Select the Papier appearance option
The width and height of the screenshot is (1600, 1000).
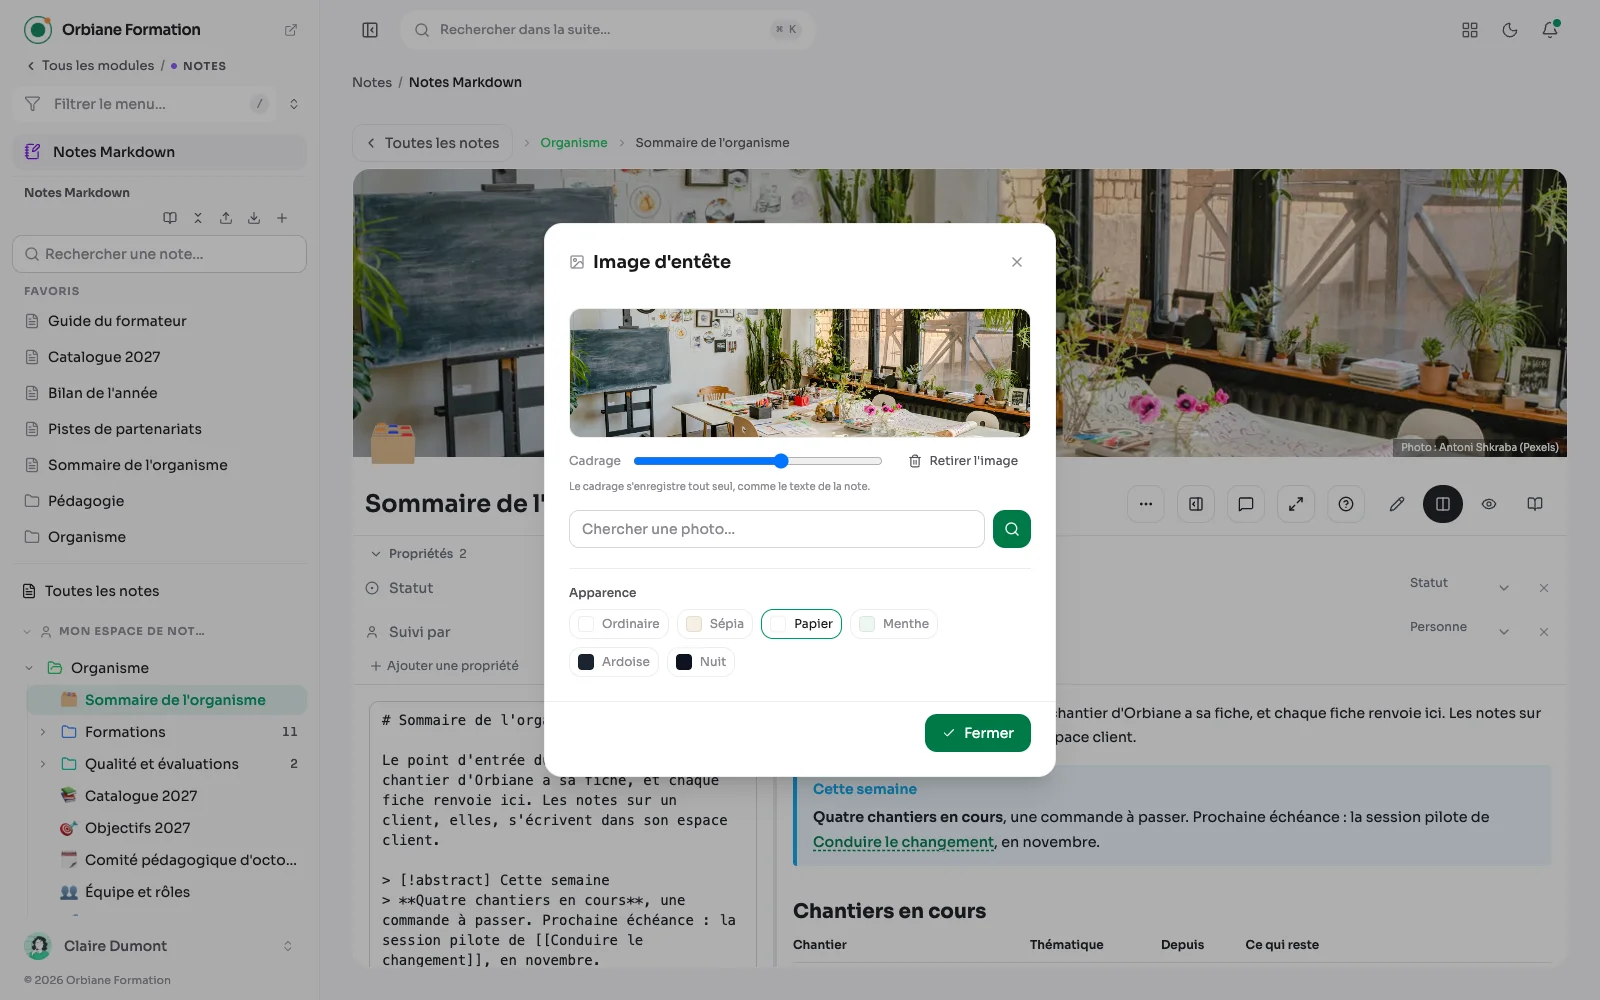(x=802, y=624)
